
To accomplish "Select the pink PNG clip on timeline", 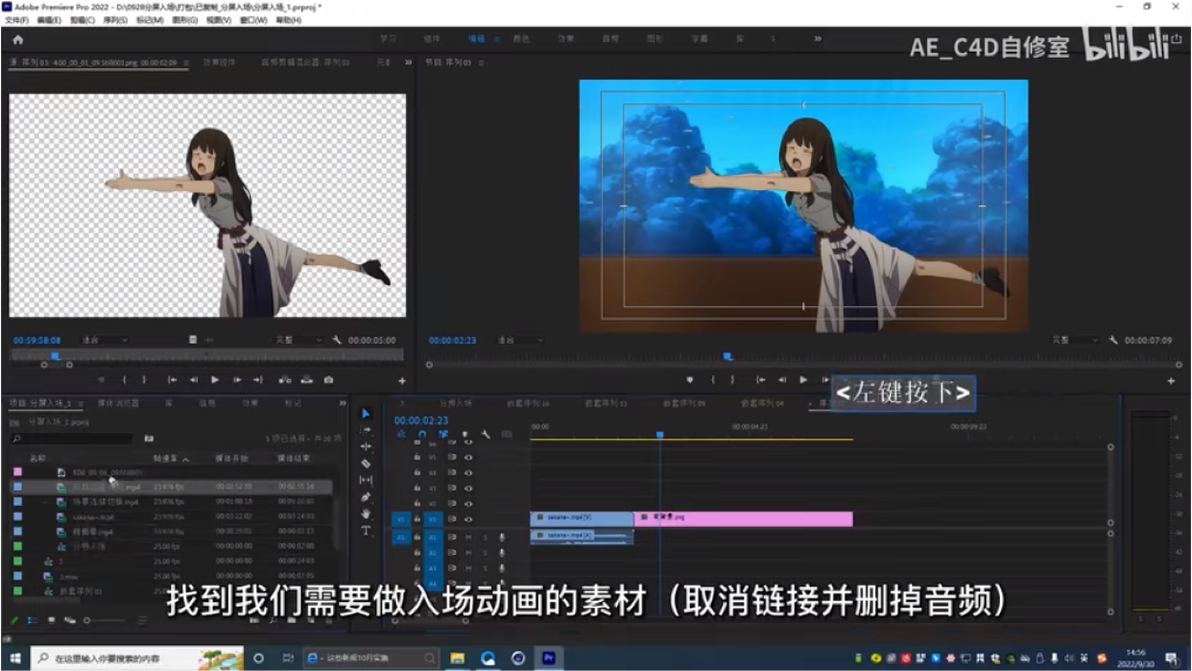I will 743,518.
